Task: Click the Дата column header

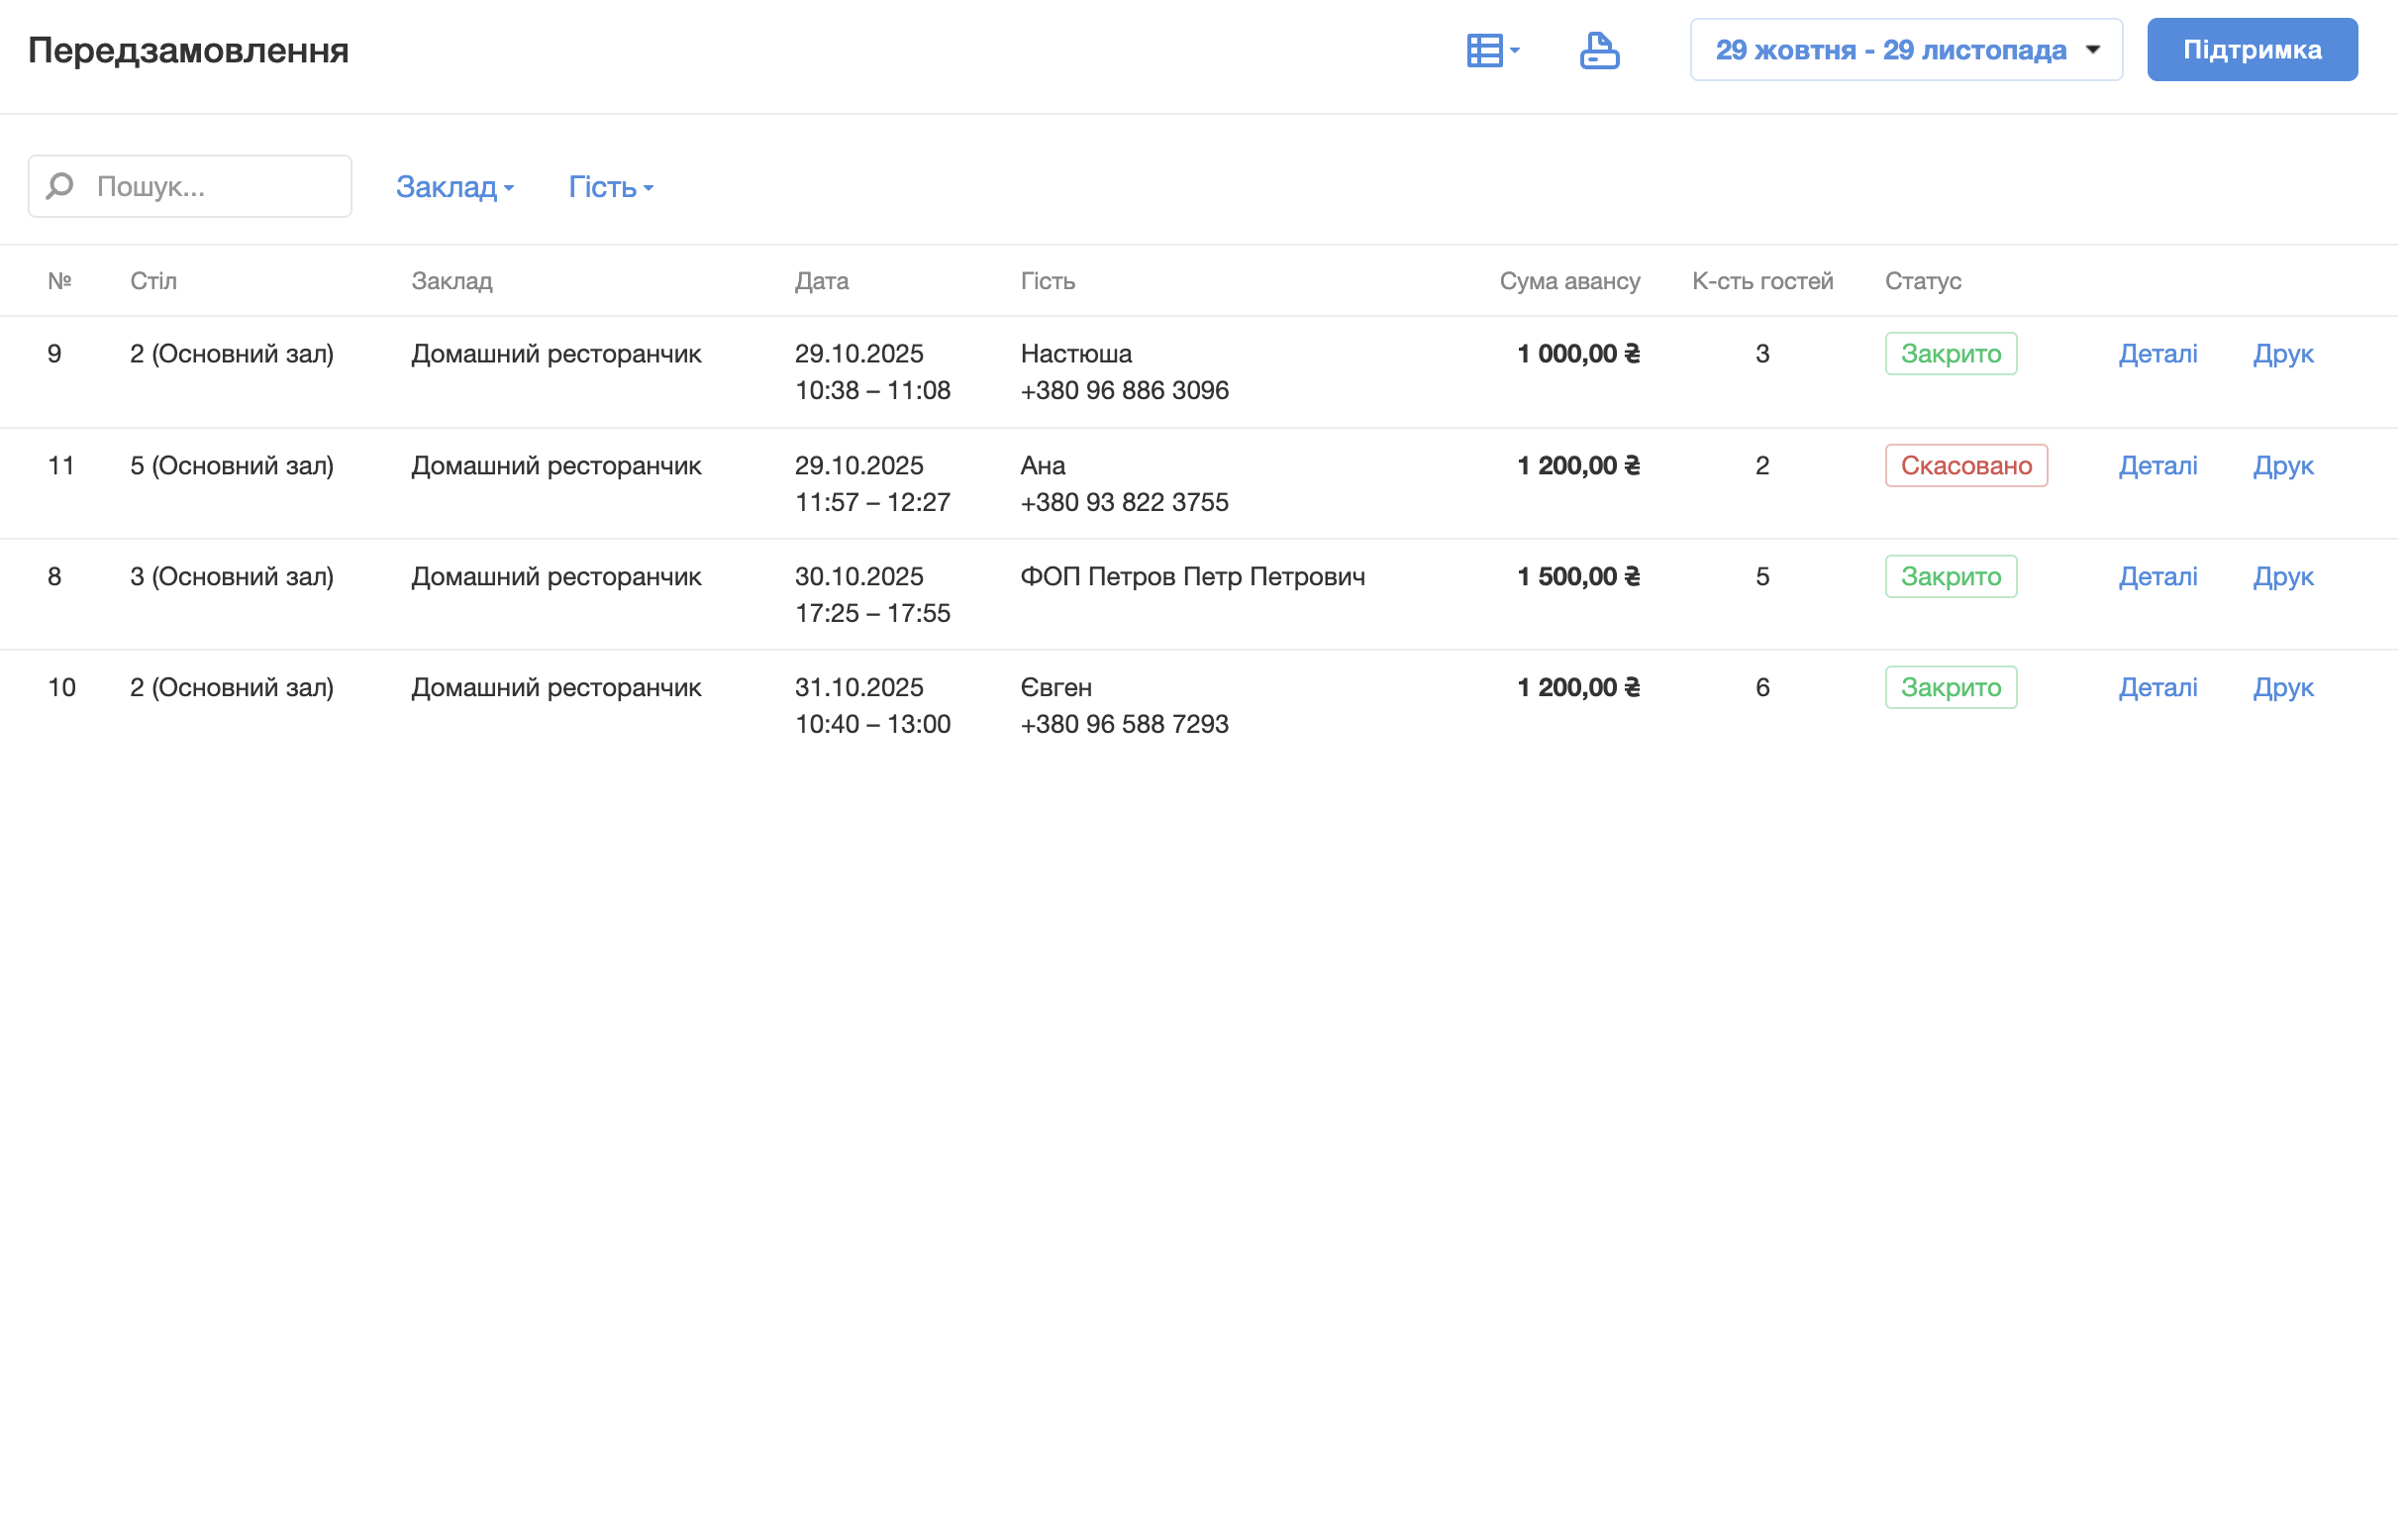Action: (822, 281)
